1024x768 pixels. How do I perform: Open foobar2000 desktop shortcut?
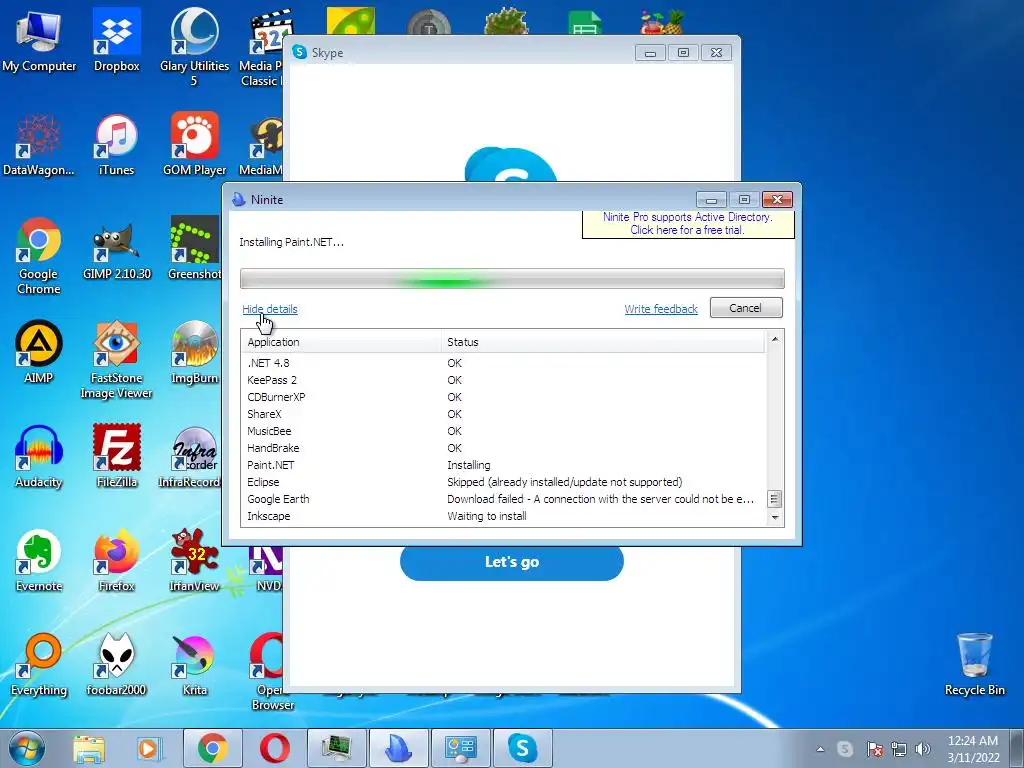tap(116, 665)
